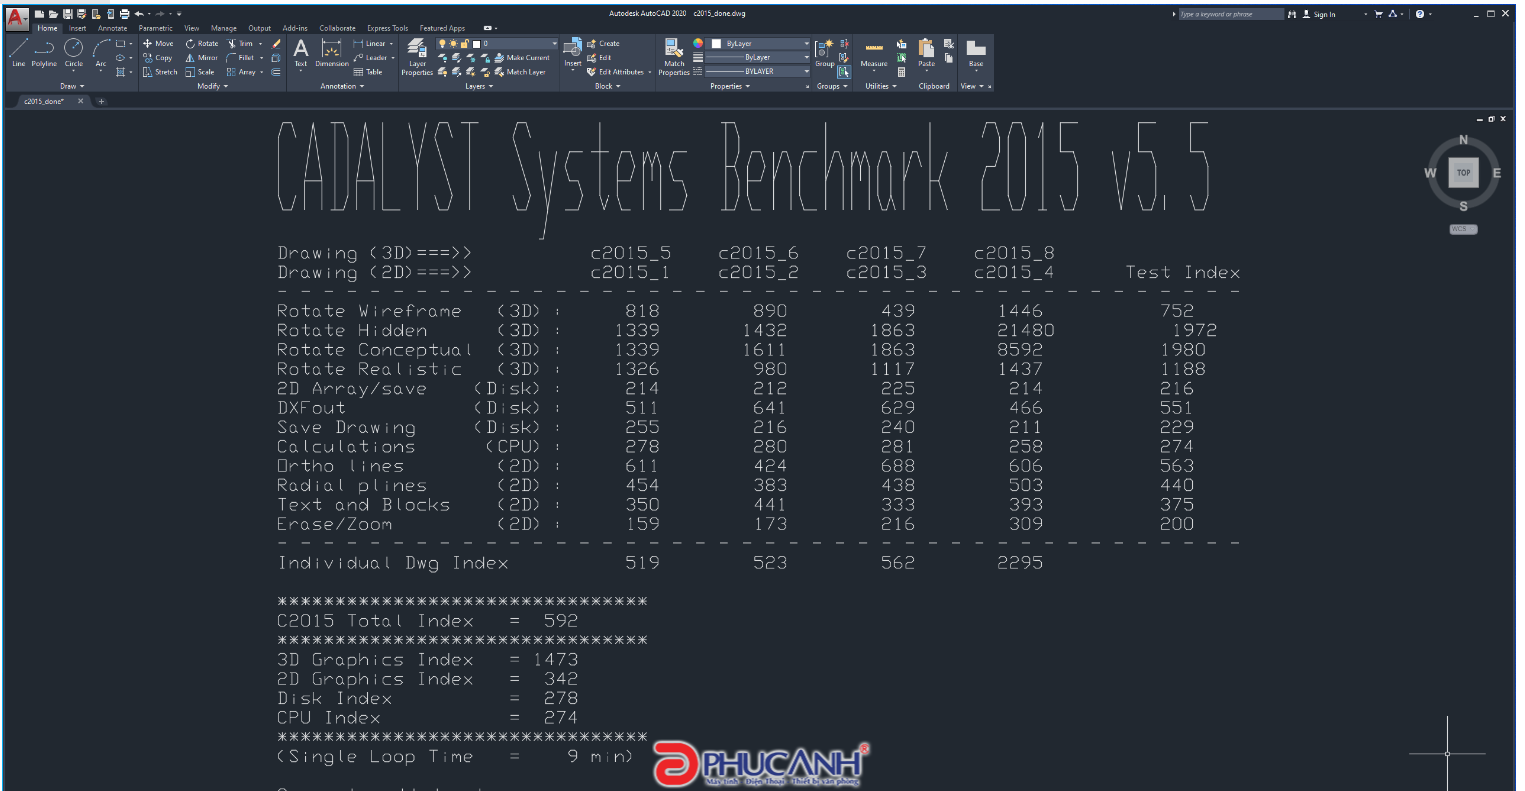Click Match Properties tool
This screenshot has height=791, width=1525.
(x=674, y=56)
